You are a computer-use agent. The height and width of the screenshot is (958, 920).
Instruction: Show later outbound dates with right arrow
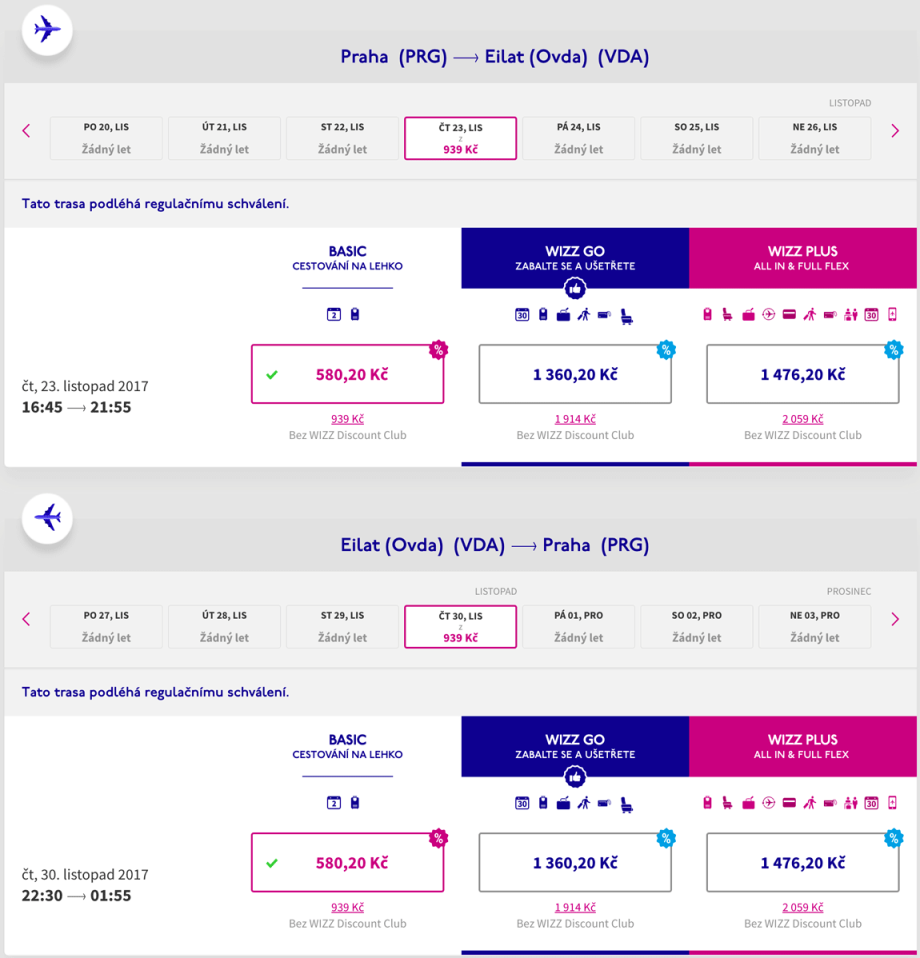click(x=895, y=131)
